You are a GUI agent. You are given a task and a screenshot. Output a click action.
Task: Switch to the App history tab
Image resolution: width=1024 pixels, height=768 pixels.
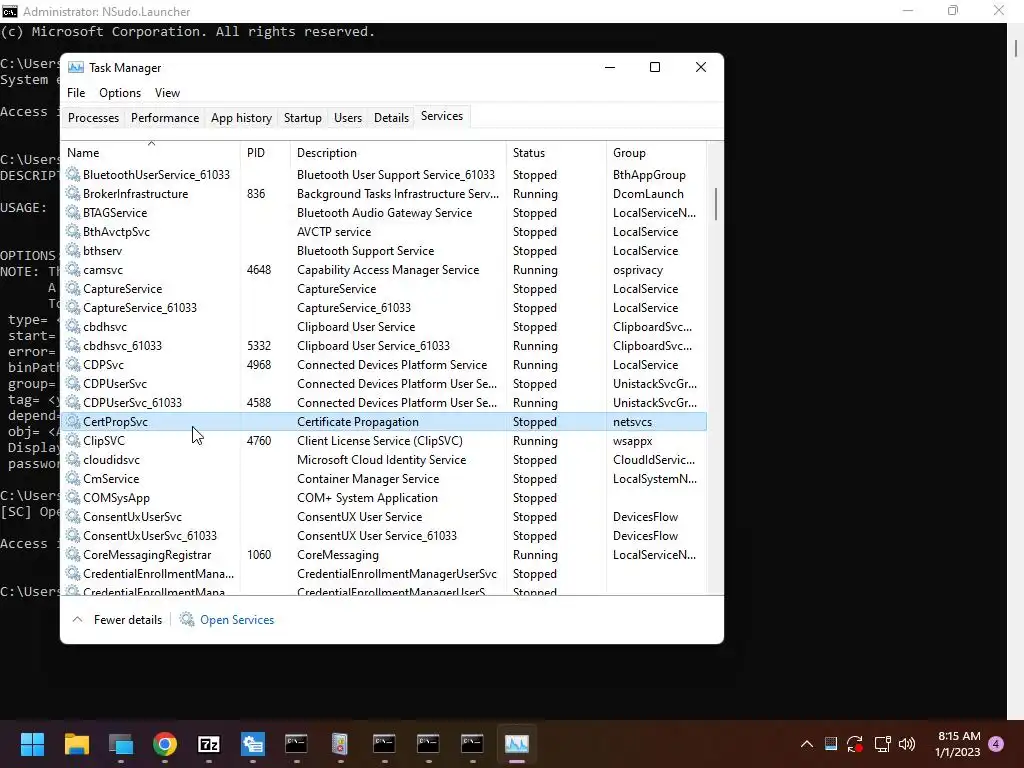click(241, 118)
